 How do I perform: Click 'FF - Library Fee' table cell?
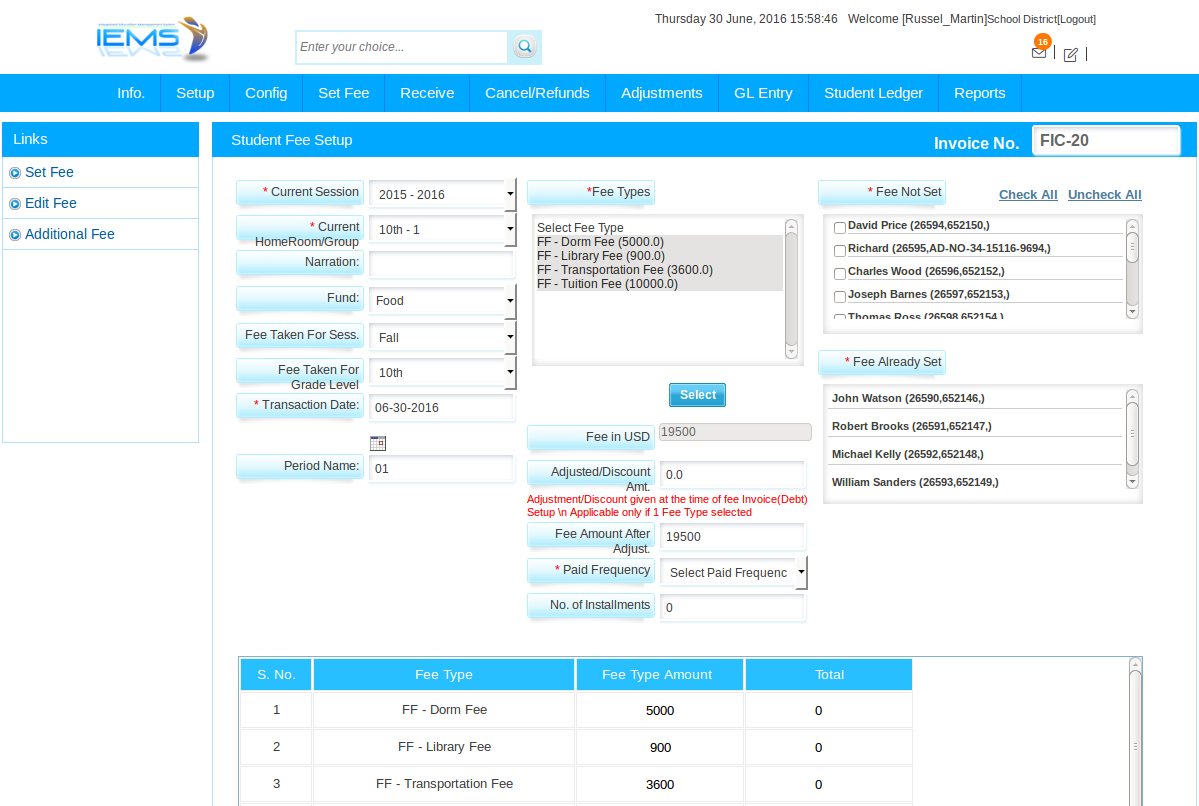click(x=444, y=746)
